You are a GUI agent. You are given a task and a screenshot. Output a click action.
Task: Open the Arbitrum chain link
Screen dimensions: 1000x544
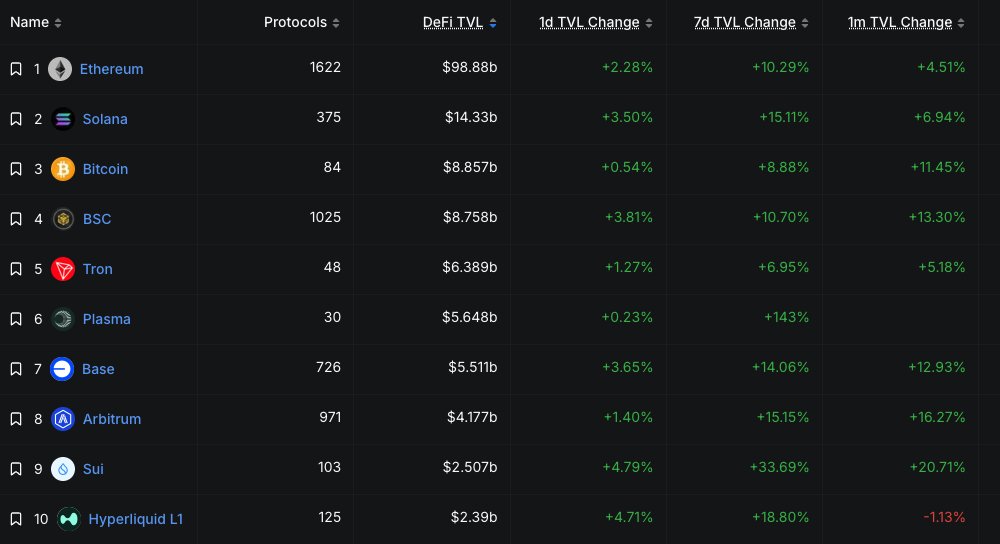tap(111, 419)
